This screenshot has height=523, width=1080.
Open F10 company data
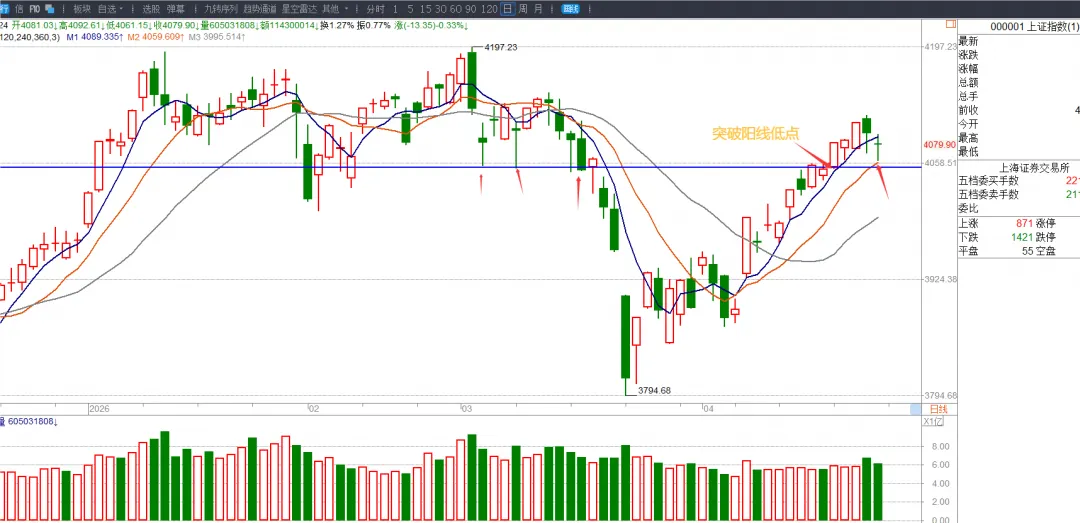(34, 9)
